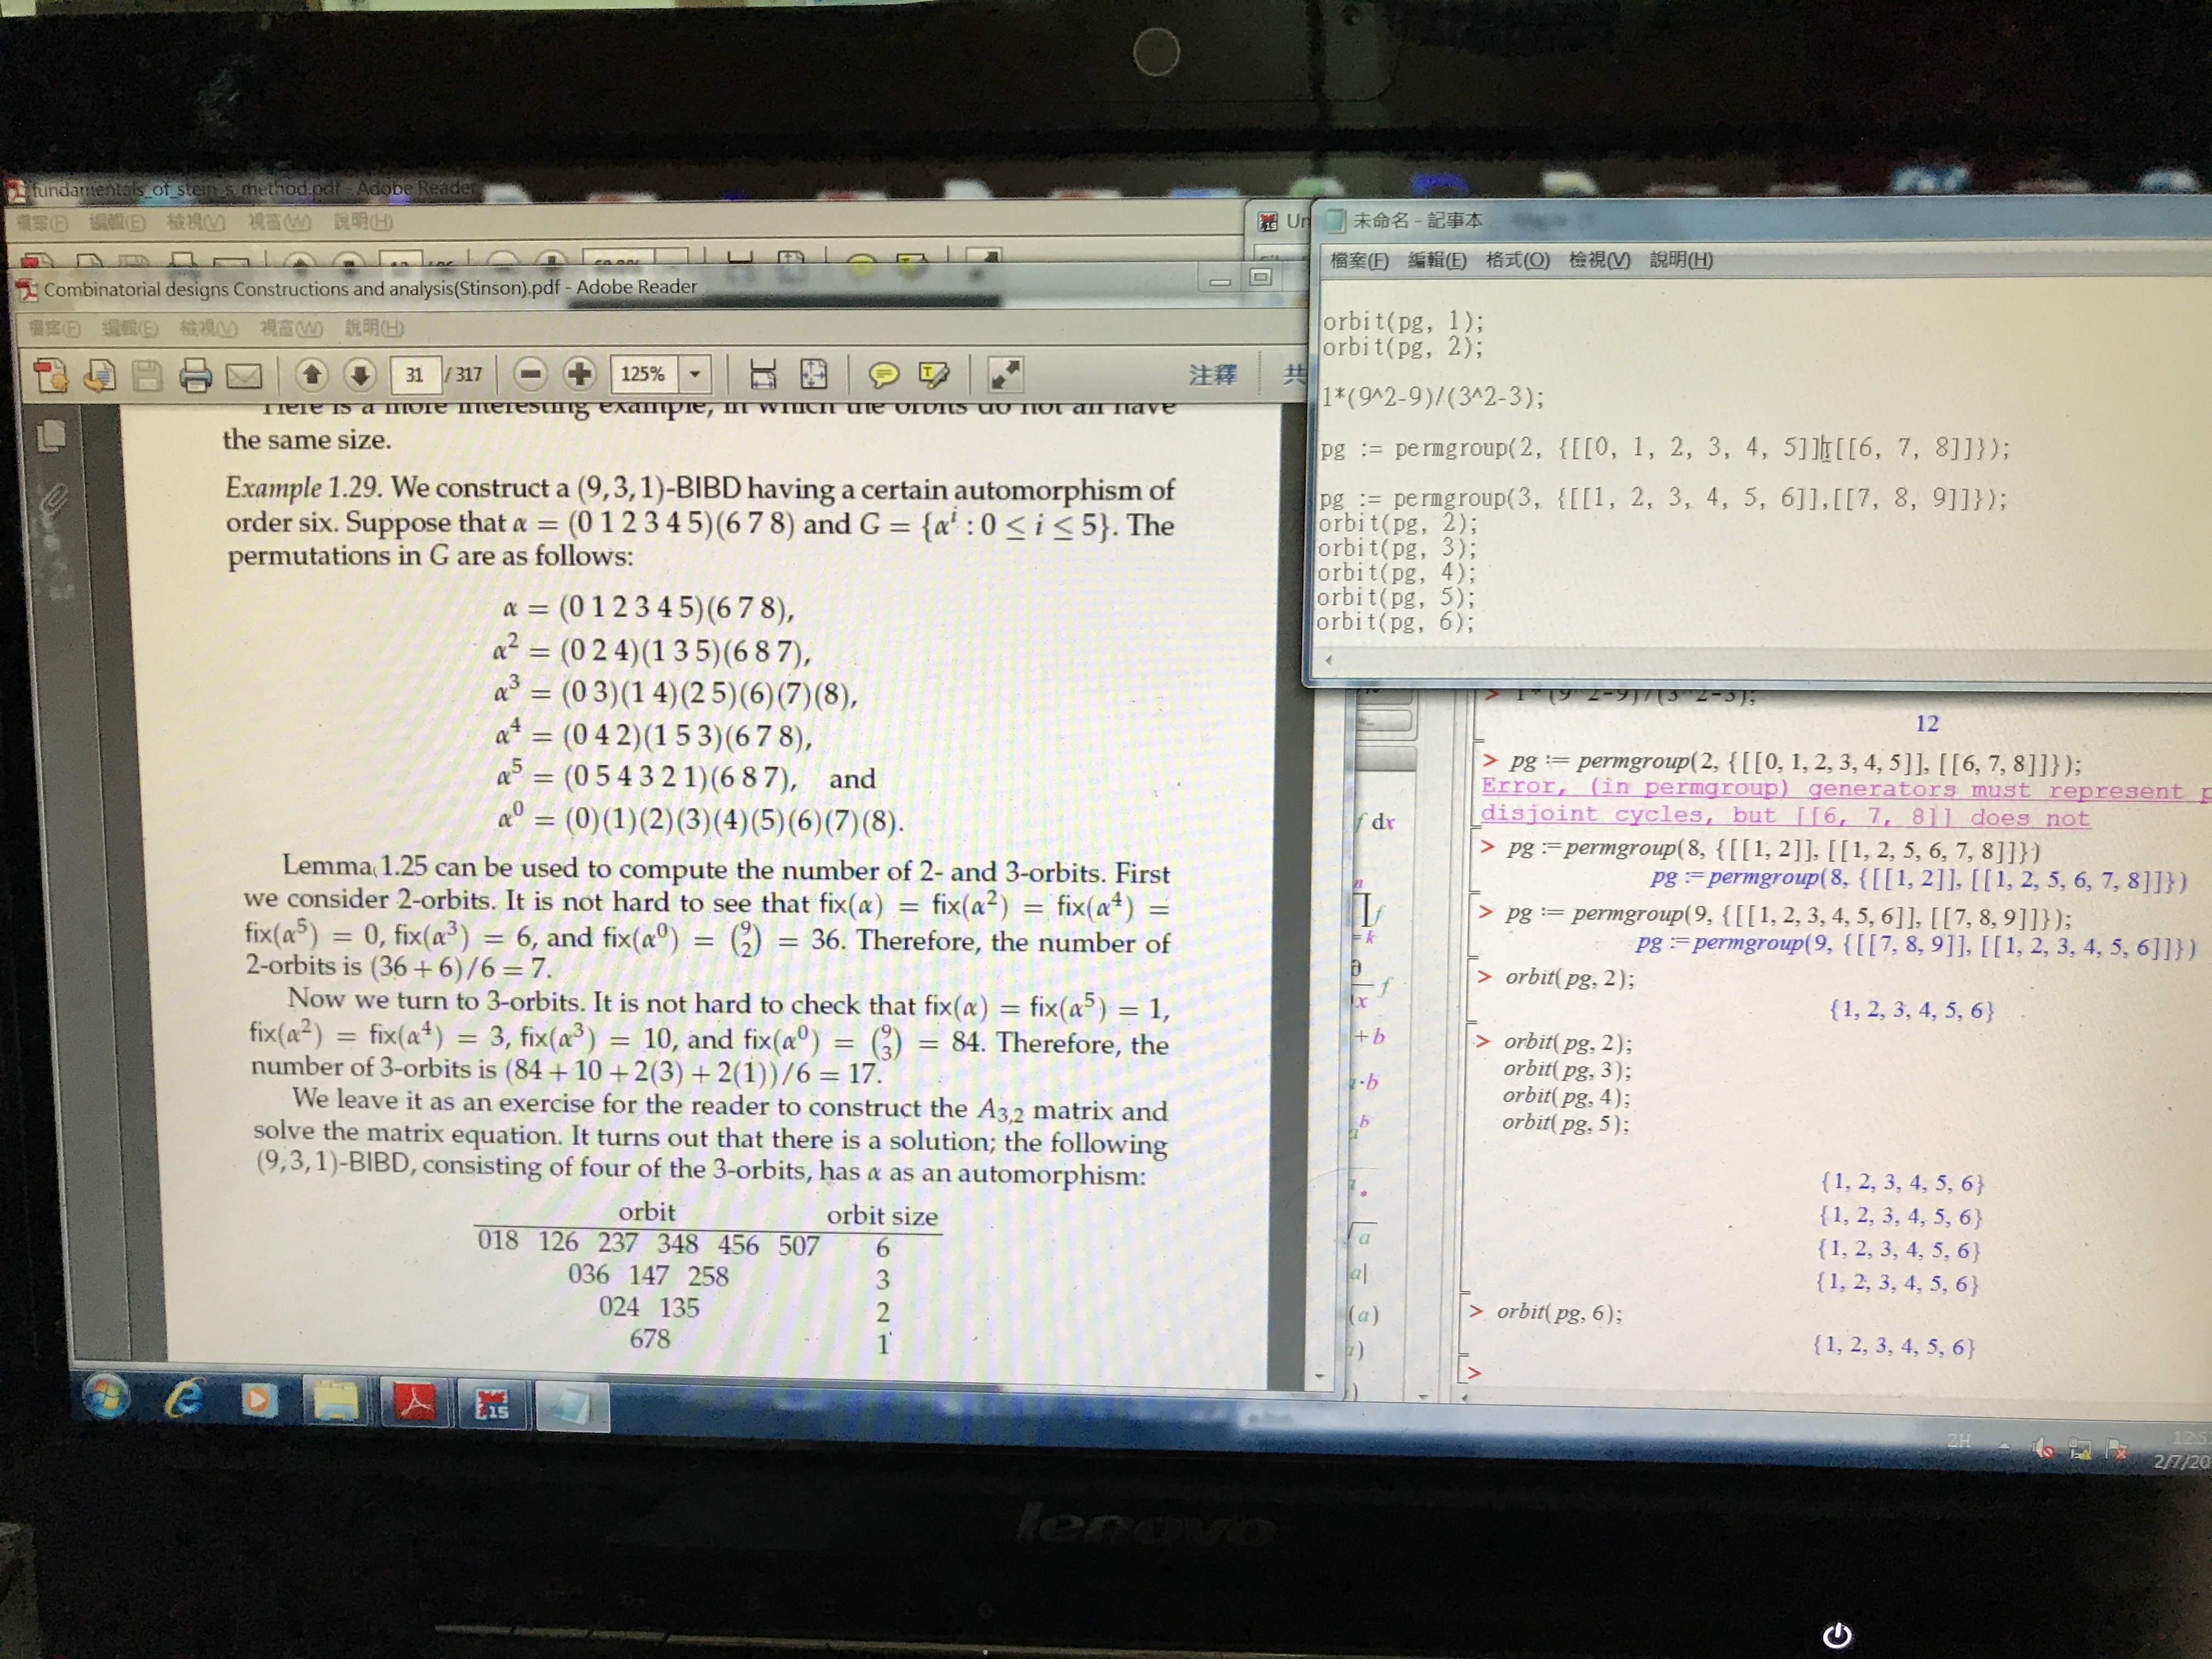This screenshot has width=2212, height=1659.
Task: Open 編輯(E) menu in Notepad
Action: click(1437, 261)
